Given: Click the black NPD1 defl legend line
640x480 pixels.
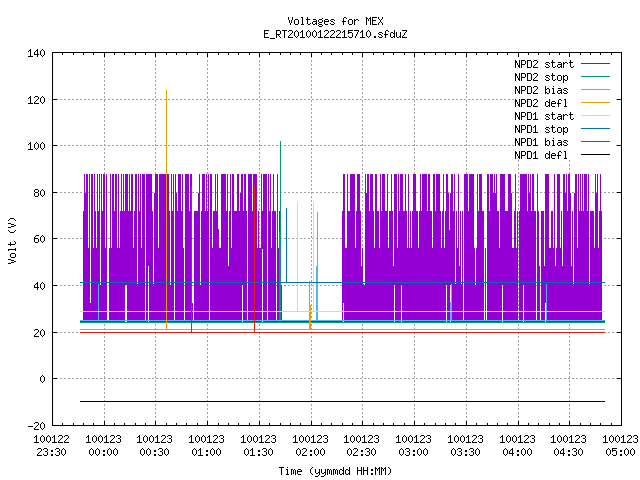Looking at the screenshot, I should pyautogui.click(x=595, y=155).
